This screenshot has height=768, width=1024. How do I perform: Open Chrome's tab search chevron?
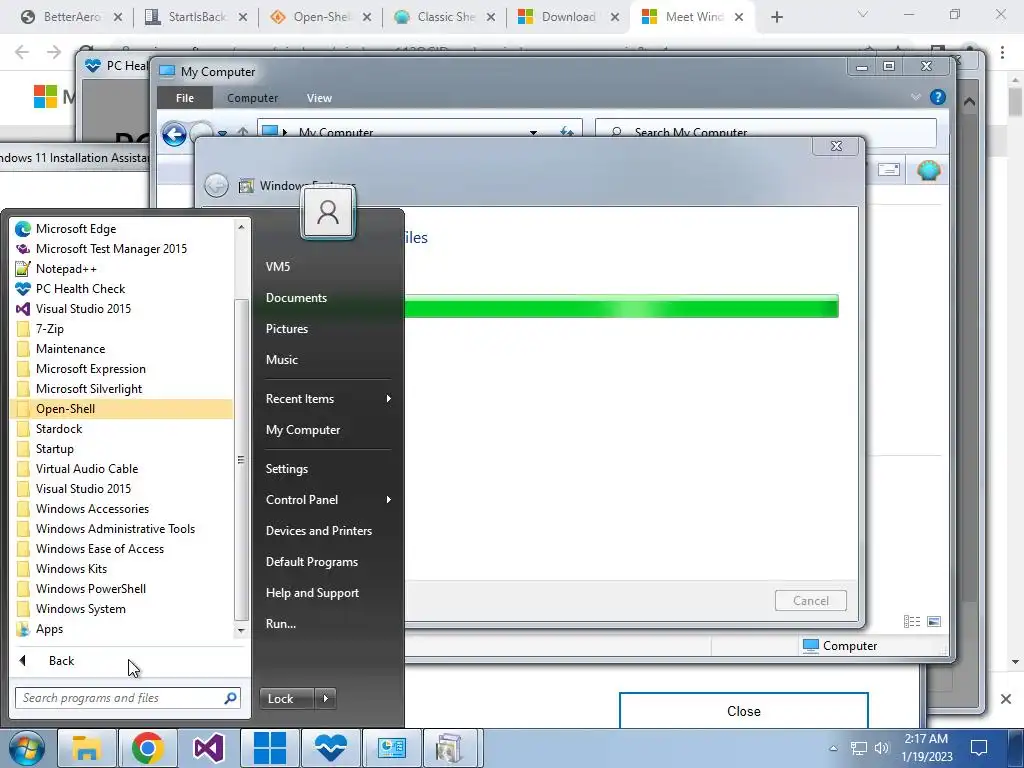pos(863,14)
